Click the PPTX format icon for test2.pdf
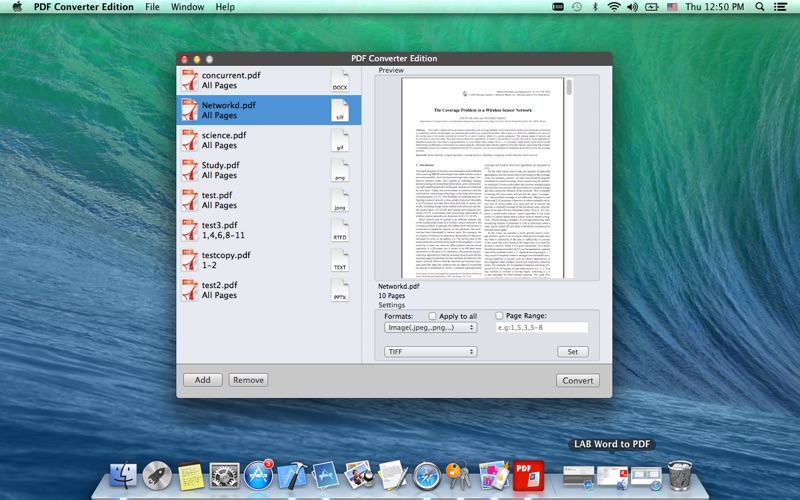Viewport: 800px width, 500px height. [340, 290]
